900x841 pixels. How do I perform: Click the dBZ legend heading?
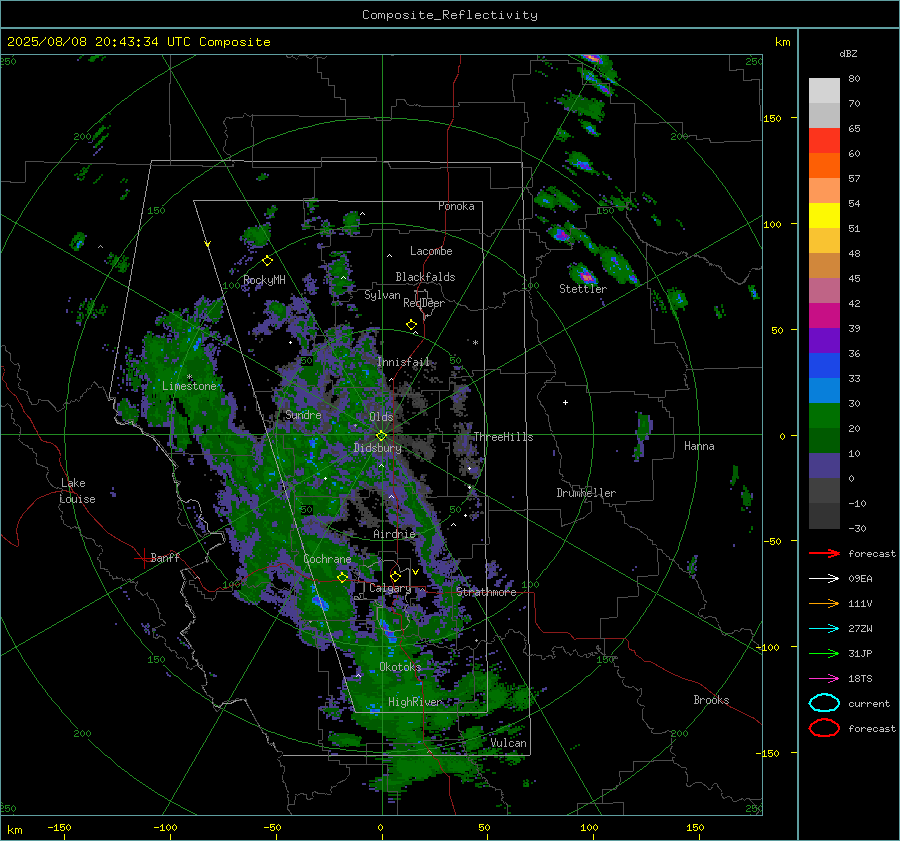[848, 53]
